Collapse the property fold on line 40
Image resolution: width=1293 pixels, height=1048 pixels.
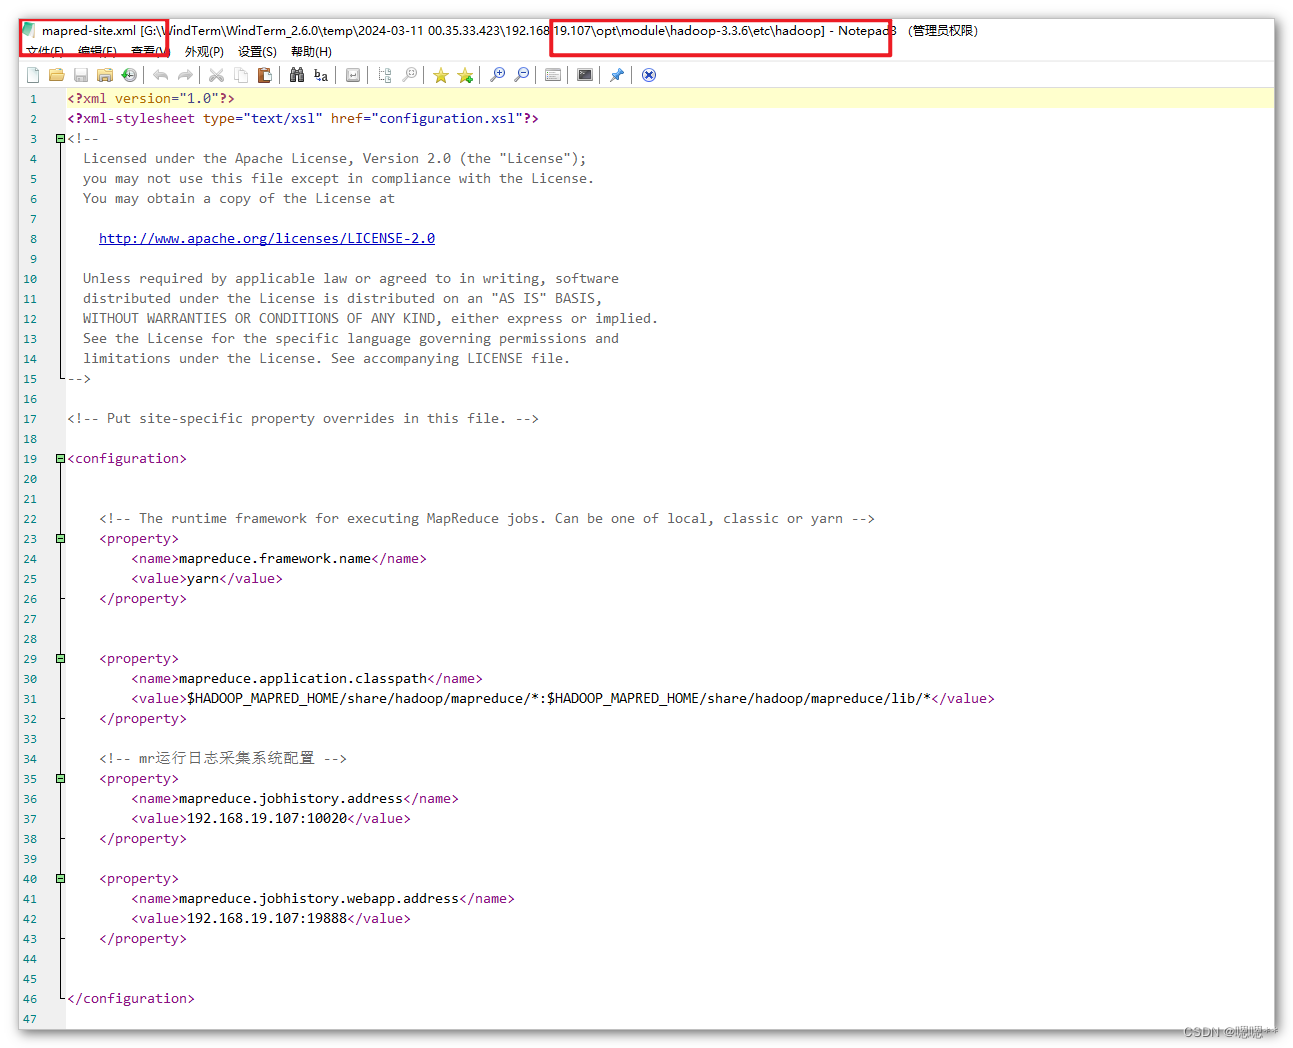(x=60, y=879)
